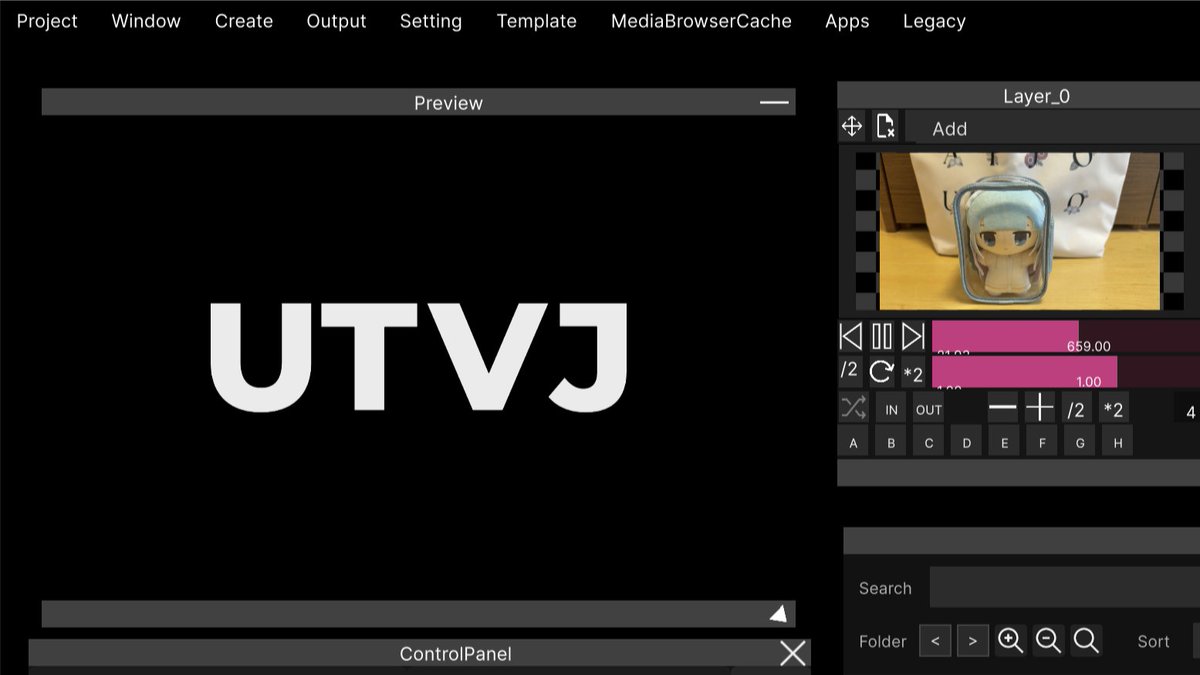Click the minus loop length button

(1002, 407)
